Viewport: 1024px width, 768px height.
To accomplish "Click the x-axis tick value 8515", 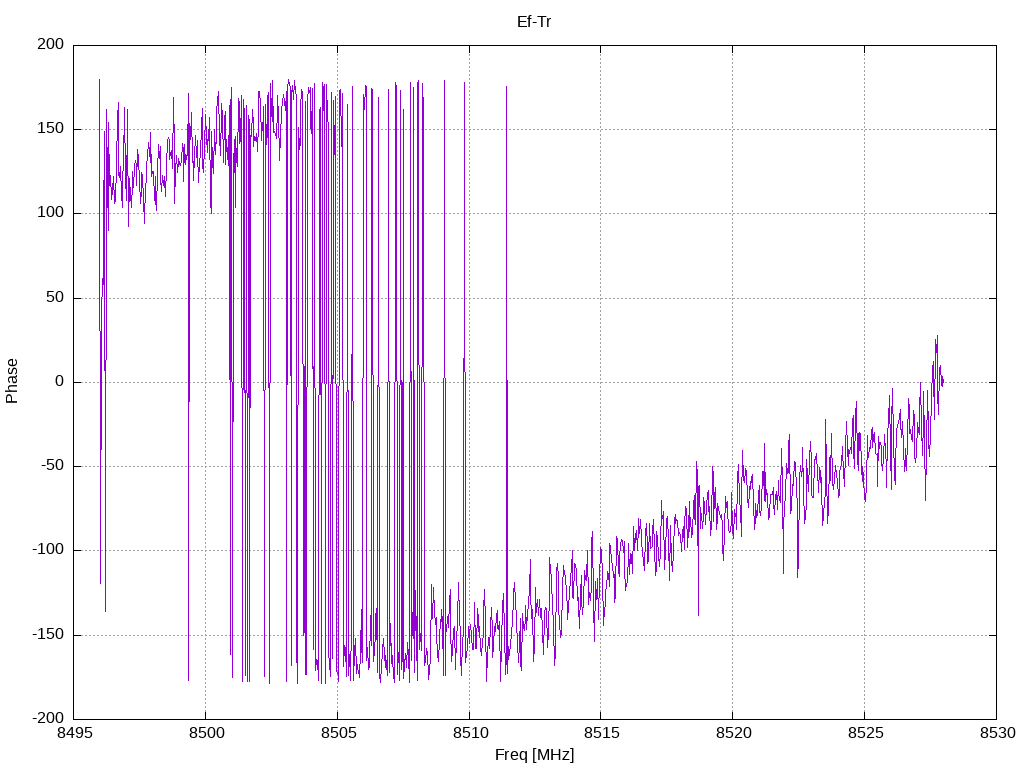I will [601, 733].
